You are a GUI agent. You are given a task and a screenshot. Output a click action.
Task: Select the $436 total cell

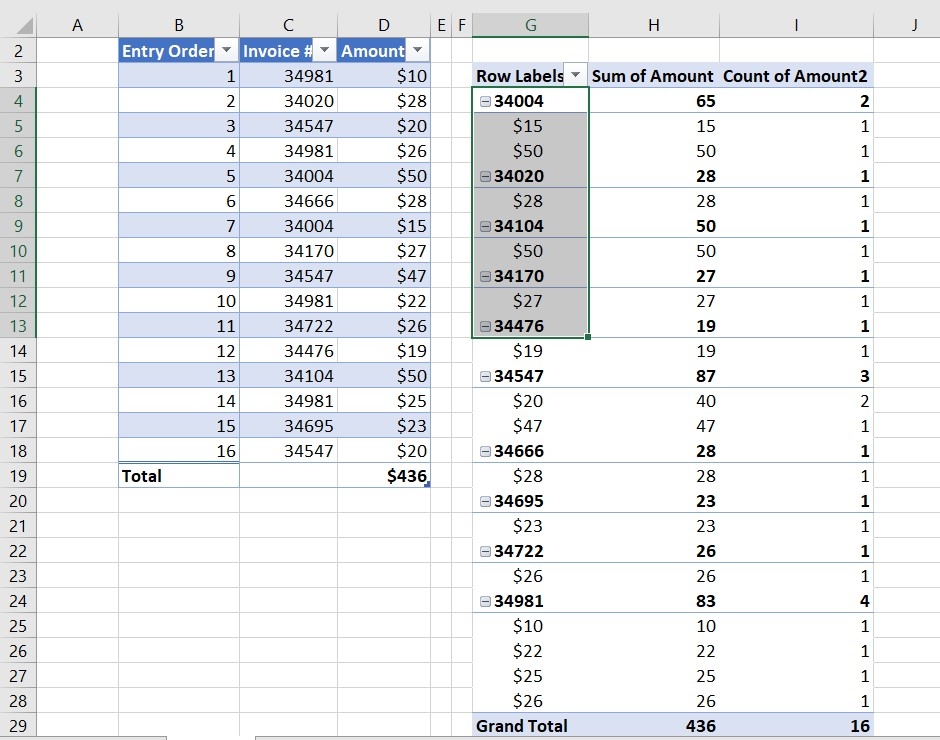pos(383,476)
